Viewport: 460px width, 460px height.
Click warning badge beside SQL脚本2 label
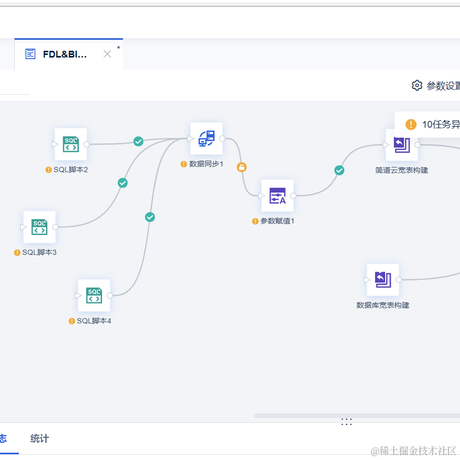point(48,170)
